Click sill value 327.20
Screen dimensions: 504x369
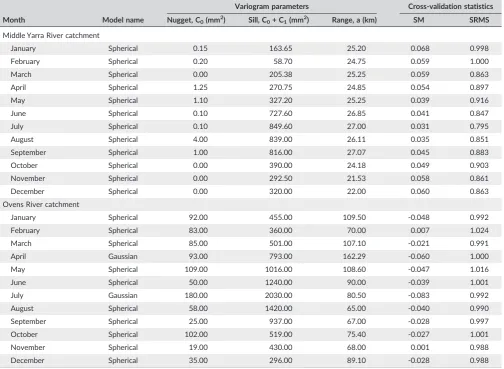(281, 100)
